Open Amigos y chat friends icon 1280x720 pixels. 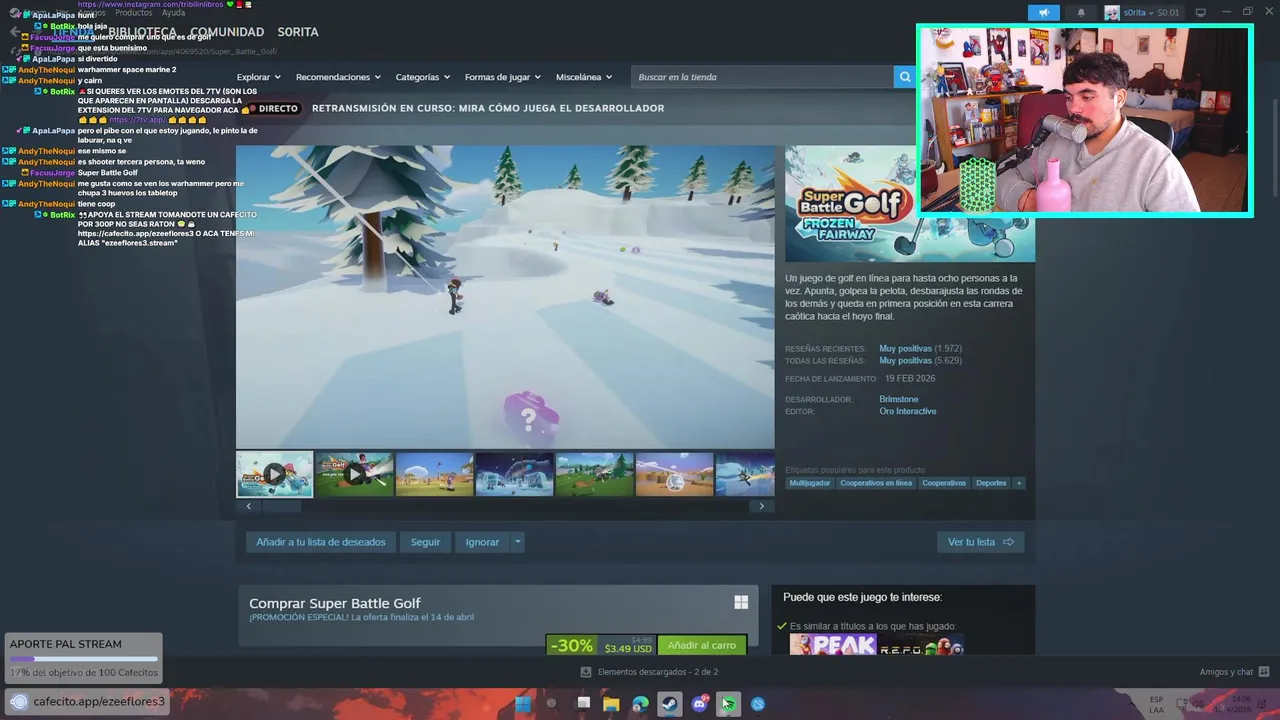click(1264, 672)
